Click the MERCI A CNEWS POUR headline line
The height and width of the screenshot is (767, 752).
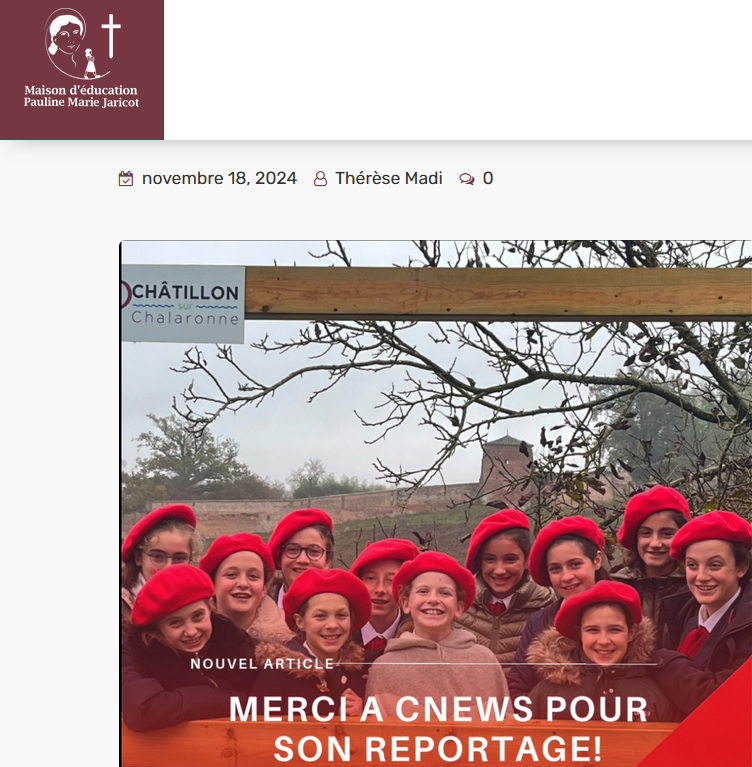point(438,708)
